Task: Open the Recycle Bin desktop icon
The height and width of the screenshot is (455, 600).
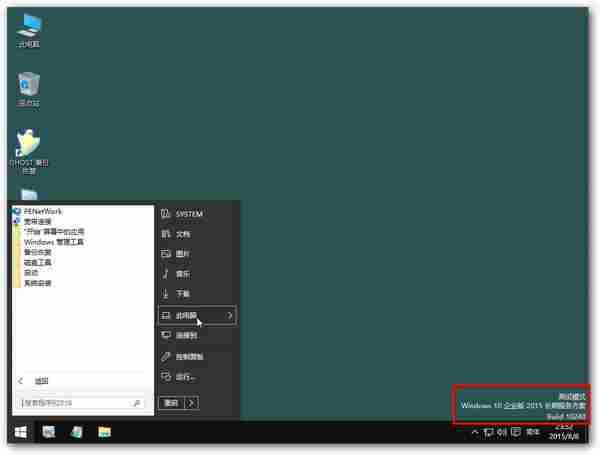Action: point(29,87)
